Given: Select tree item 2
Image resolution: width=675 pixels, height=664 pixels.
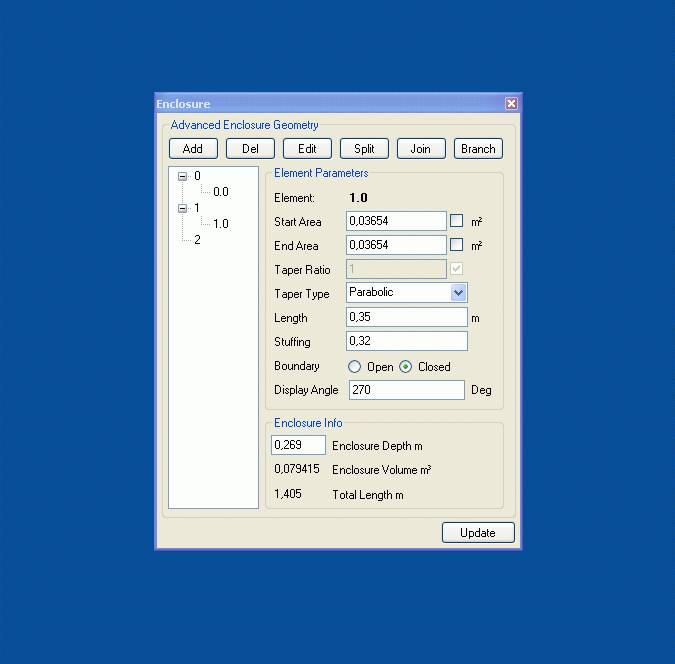Looking at the screenshot, I should pos(197,240).
